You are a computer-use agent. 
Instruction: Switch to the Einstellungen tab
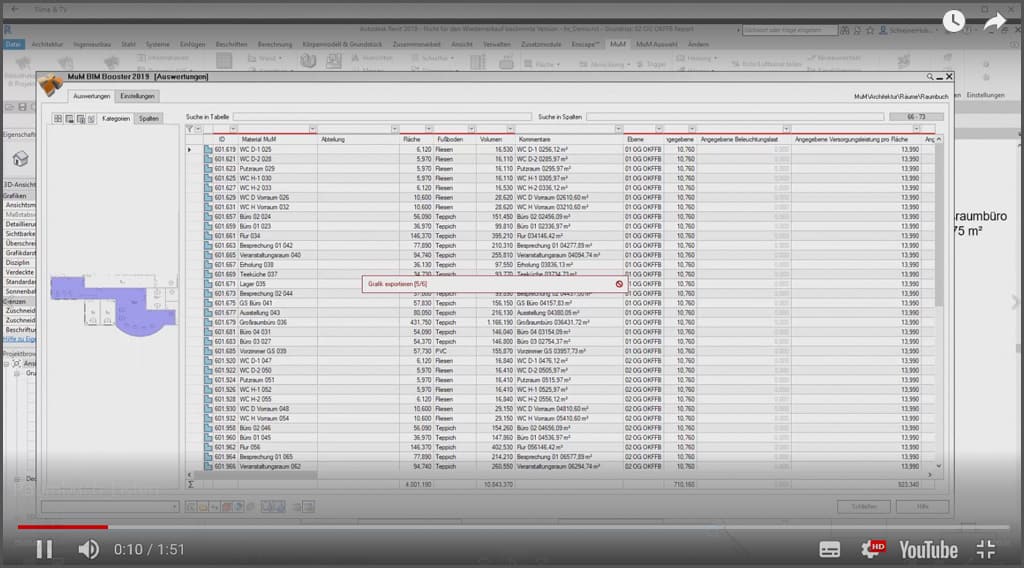click(x=137, y=96)
